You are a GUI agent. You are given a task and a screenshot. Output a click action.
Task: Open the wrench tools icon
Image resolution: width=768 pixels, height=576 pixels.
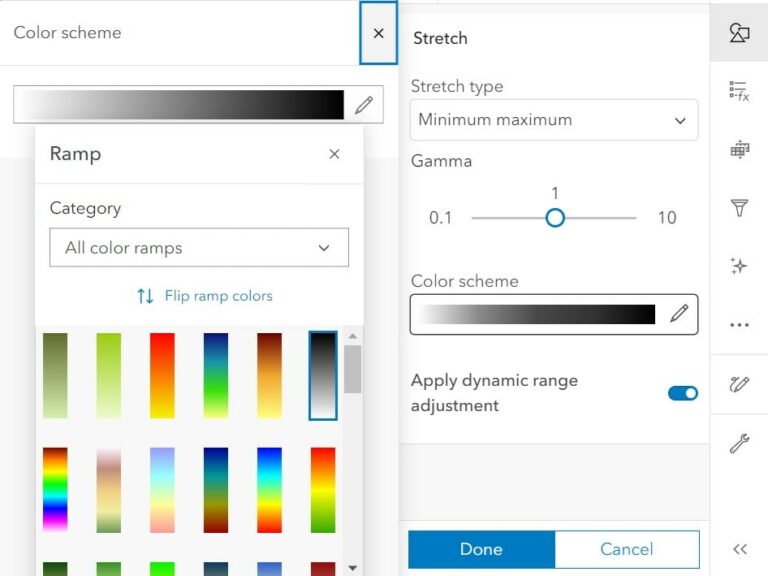click(739, 443)
